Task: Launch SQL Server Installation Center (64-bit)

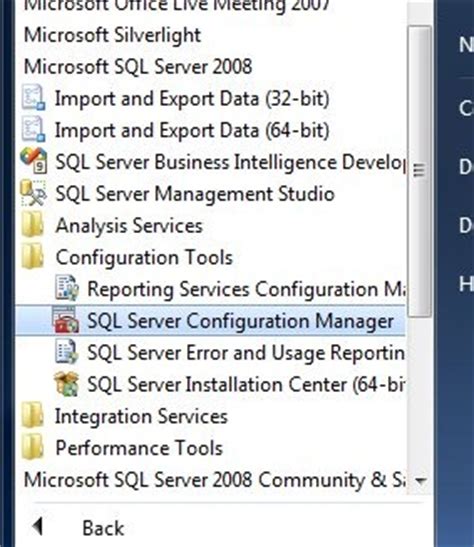Action: pyautogui.click(x=246, y=385)
